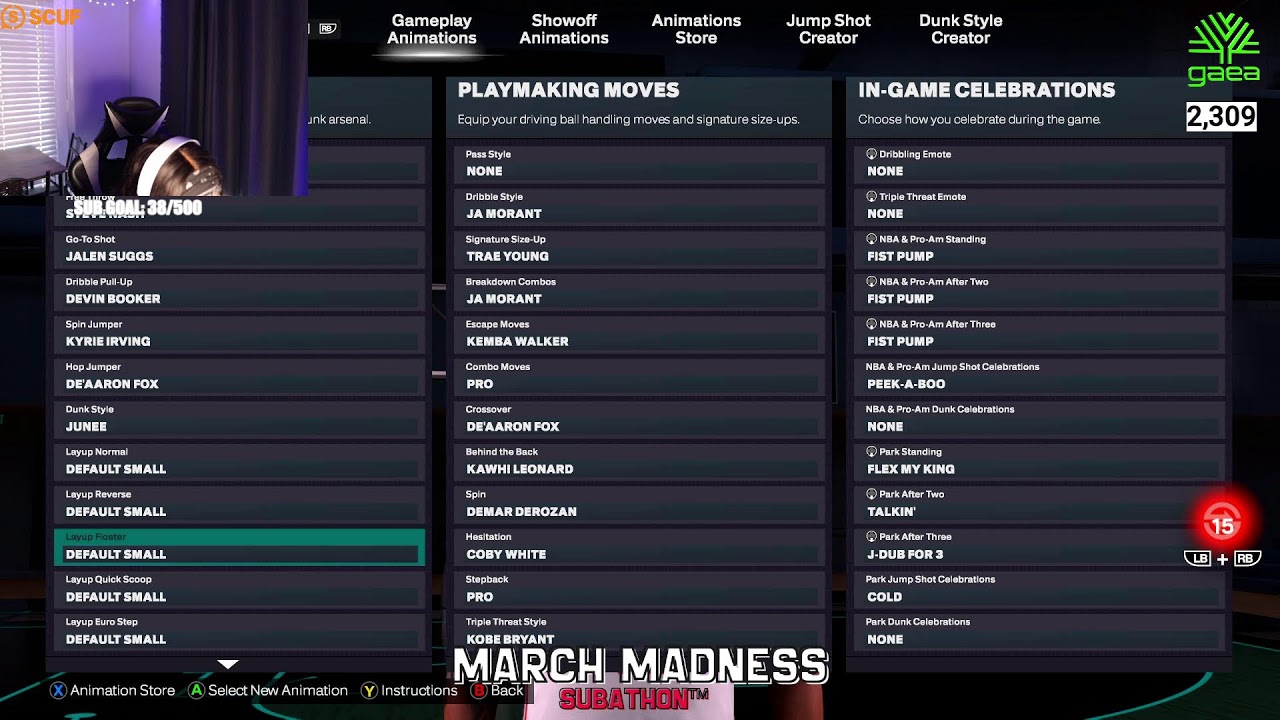The height and width of the screenshot is (720, 1280).
Task: Click the emote icon beside Dribbling Emote
Action: tap(871, 154)
